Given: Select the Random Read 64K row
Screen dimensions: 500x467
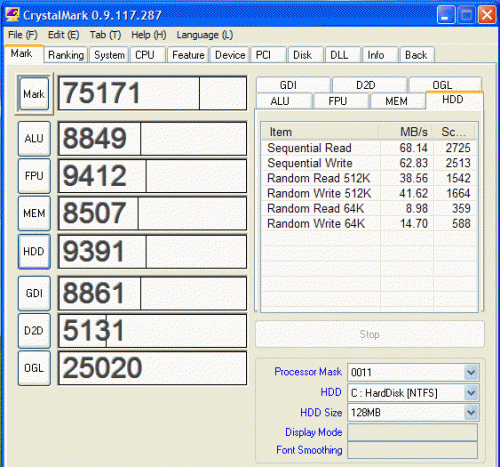Looking at the screenshot, I should (369, 208).
